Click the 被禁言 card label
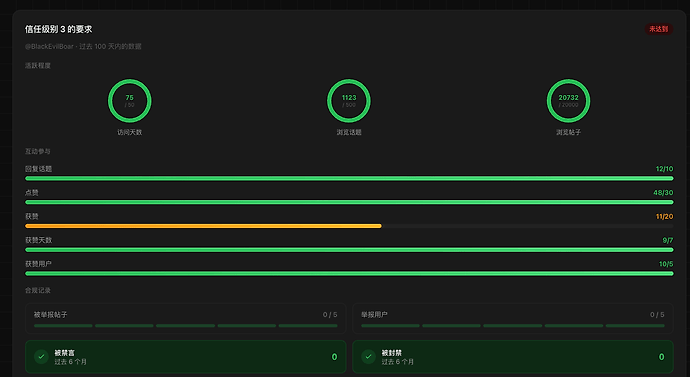This screenshot has width=690, height=377. coord(65,353)
